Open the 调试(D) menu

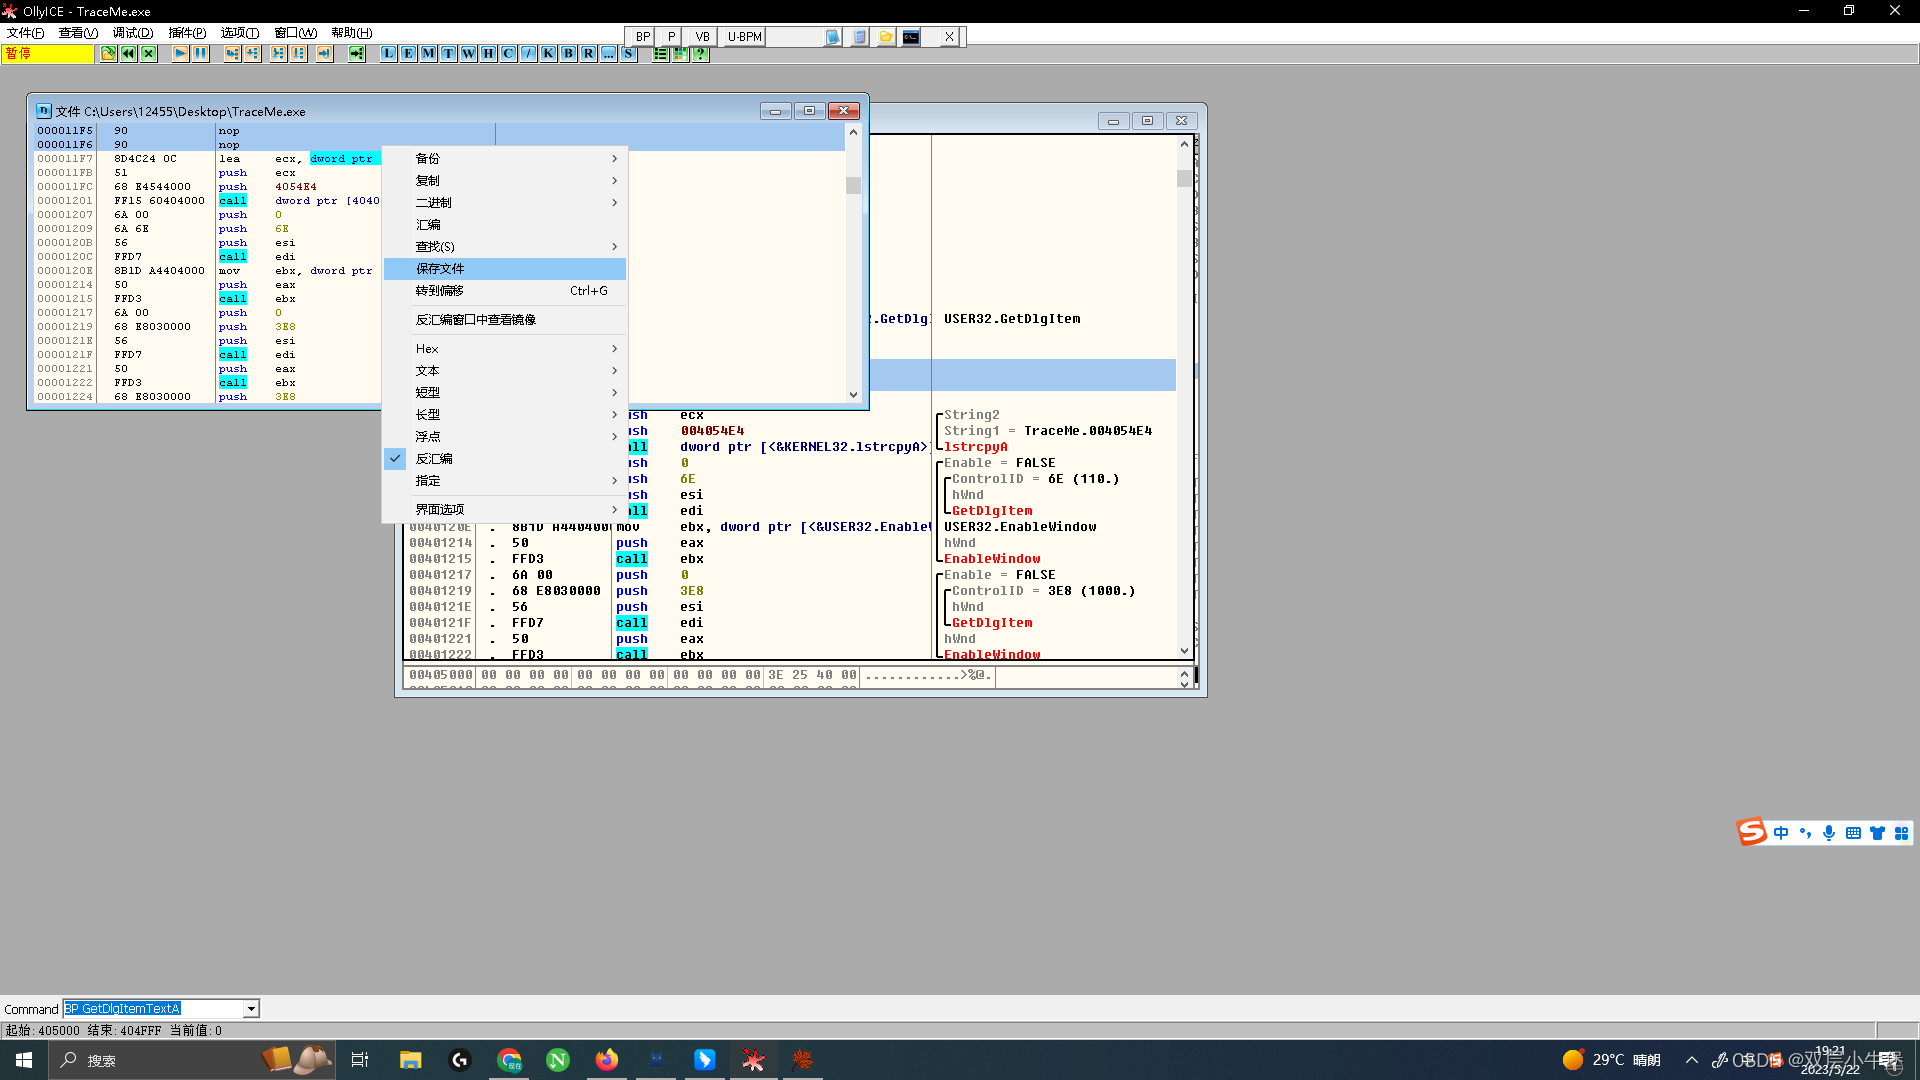(132, 33)
